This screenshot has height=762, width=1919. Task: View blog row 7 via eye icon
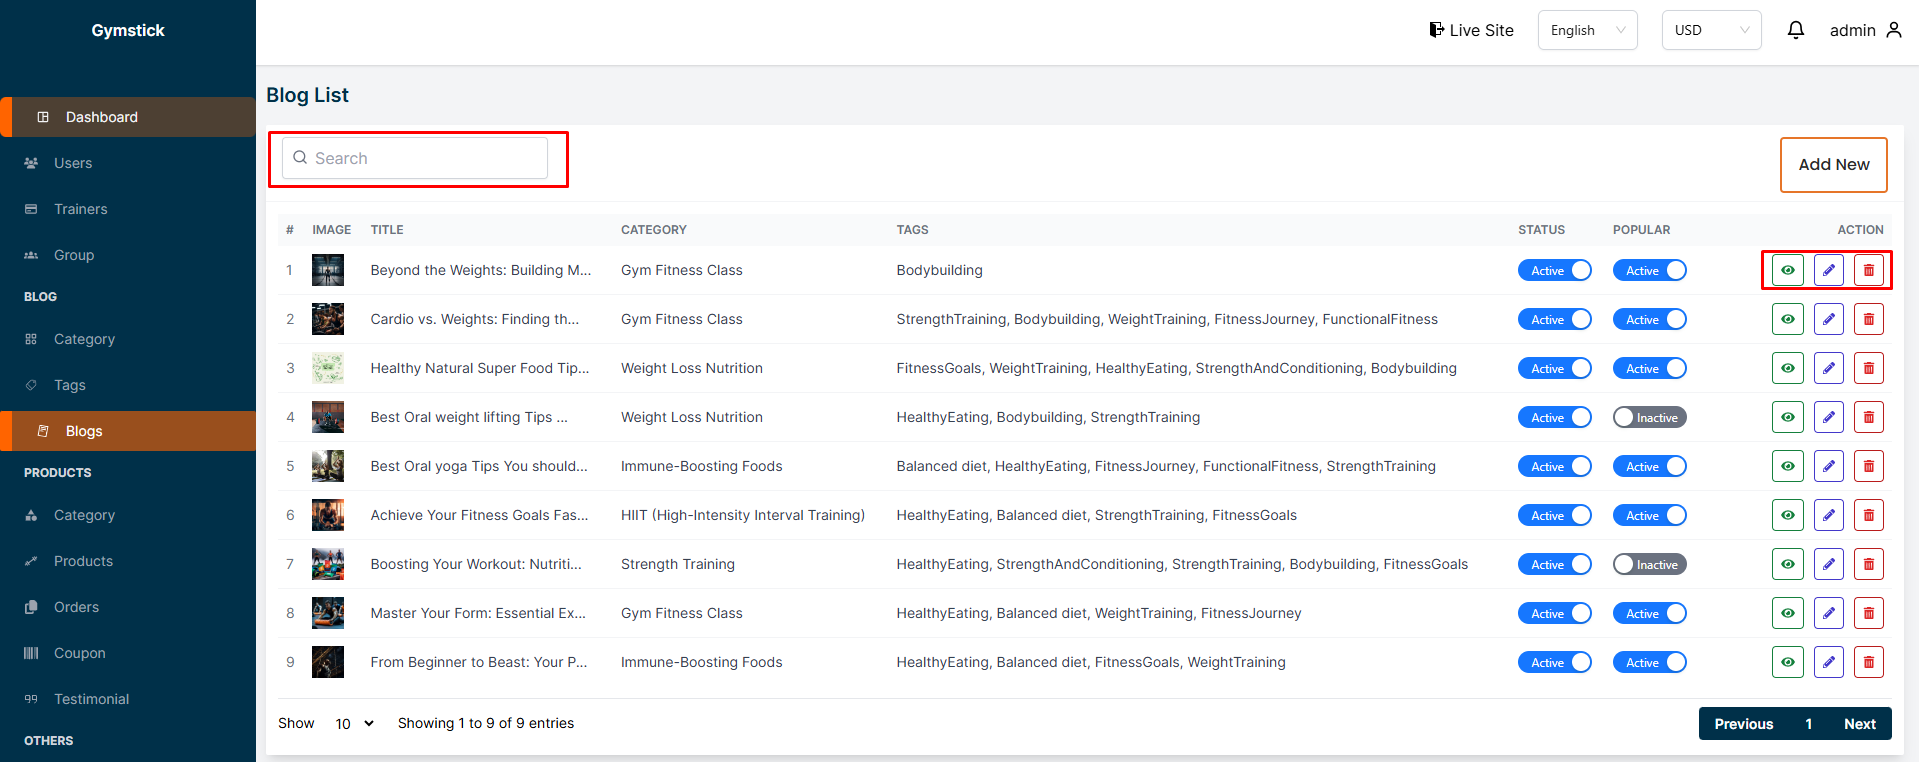1788,564
